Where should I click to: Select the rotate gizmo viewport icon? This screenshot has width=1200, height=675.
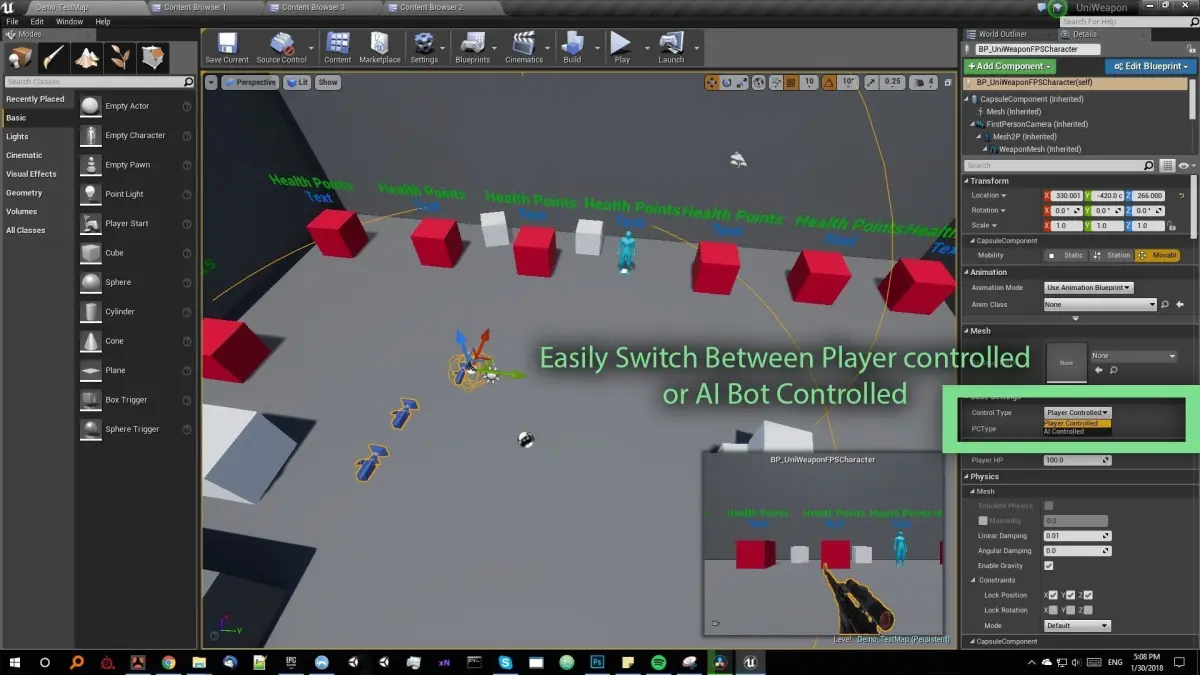[727, 82]
